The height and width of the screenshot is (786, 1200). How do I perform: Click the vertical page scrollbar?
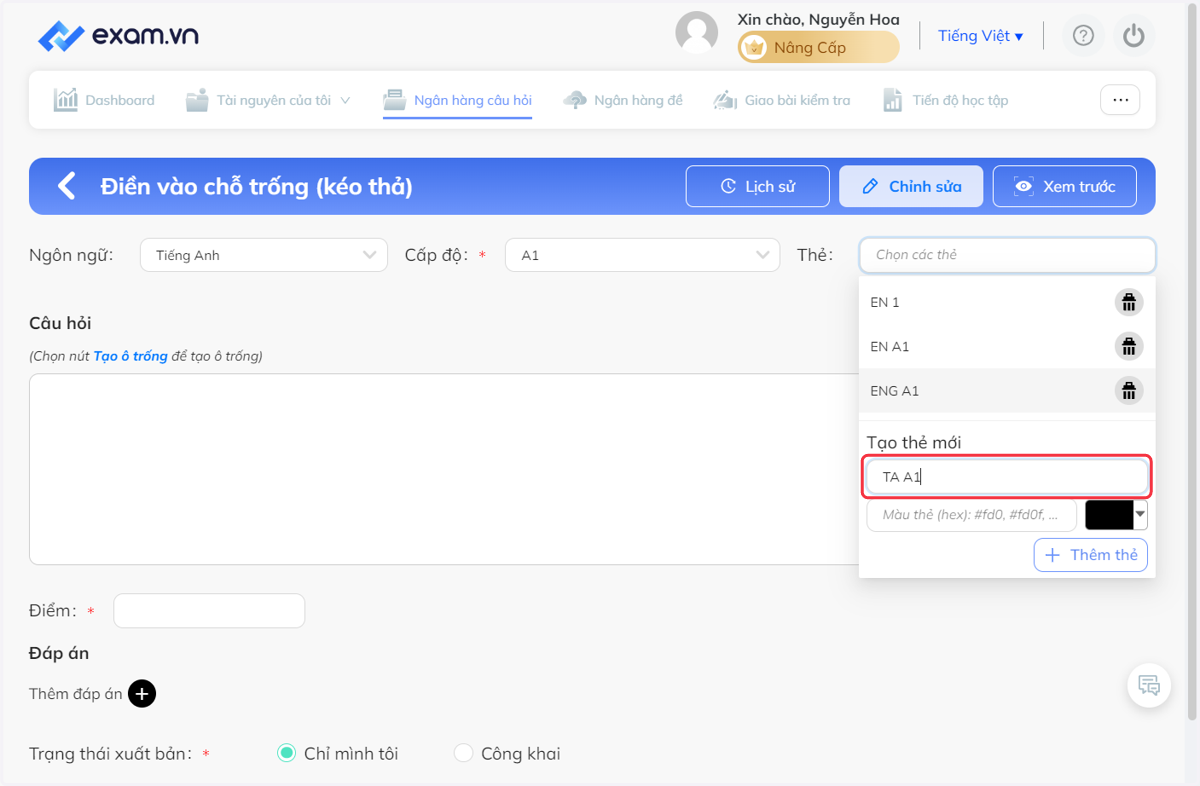(1192, 360)
